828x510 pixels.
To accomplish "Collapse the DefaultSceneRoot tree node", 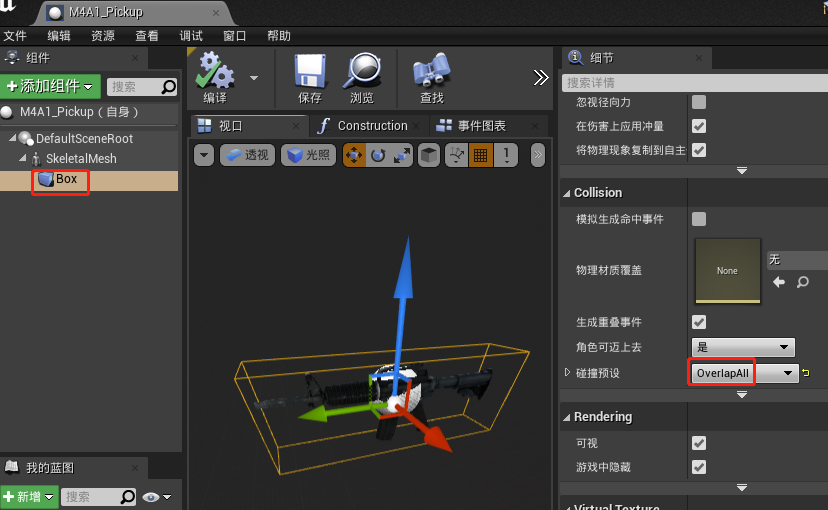I will [12, 138].
